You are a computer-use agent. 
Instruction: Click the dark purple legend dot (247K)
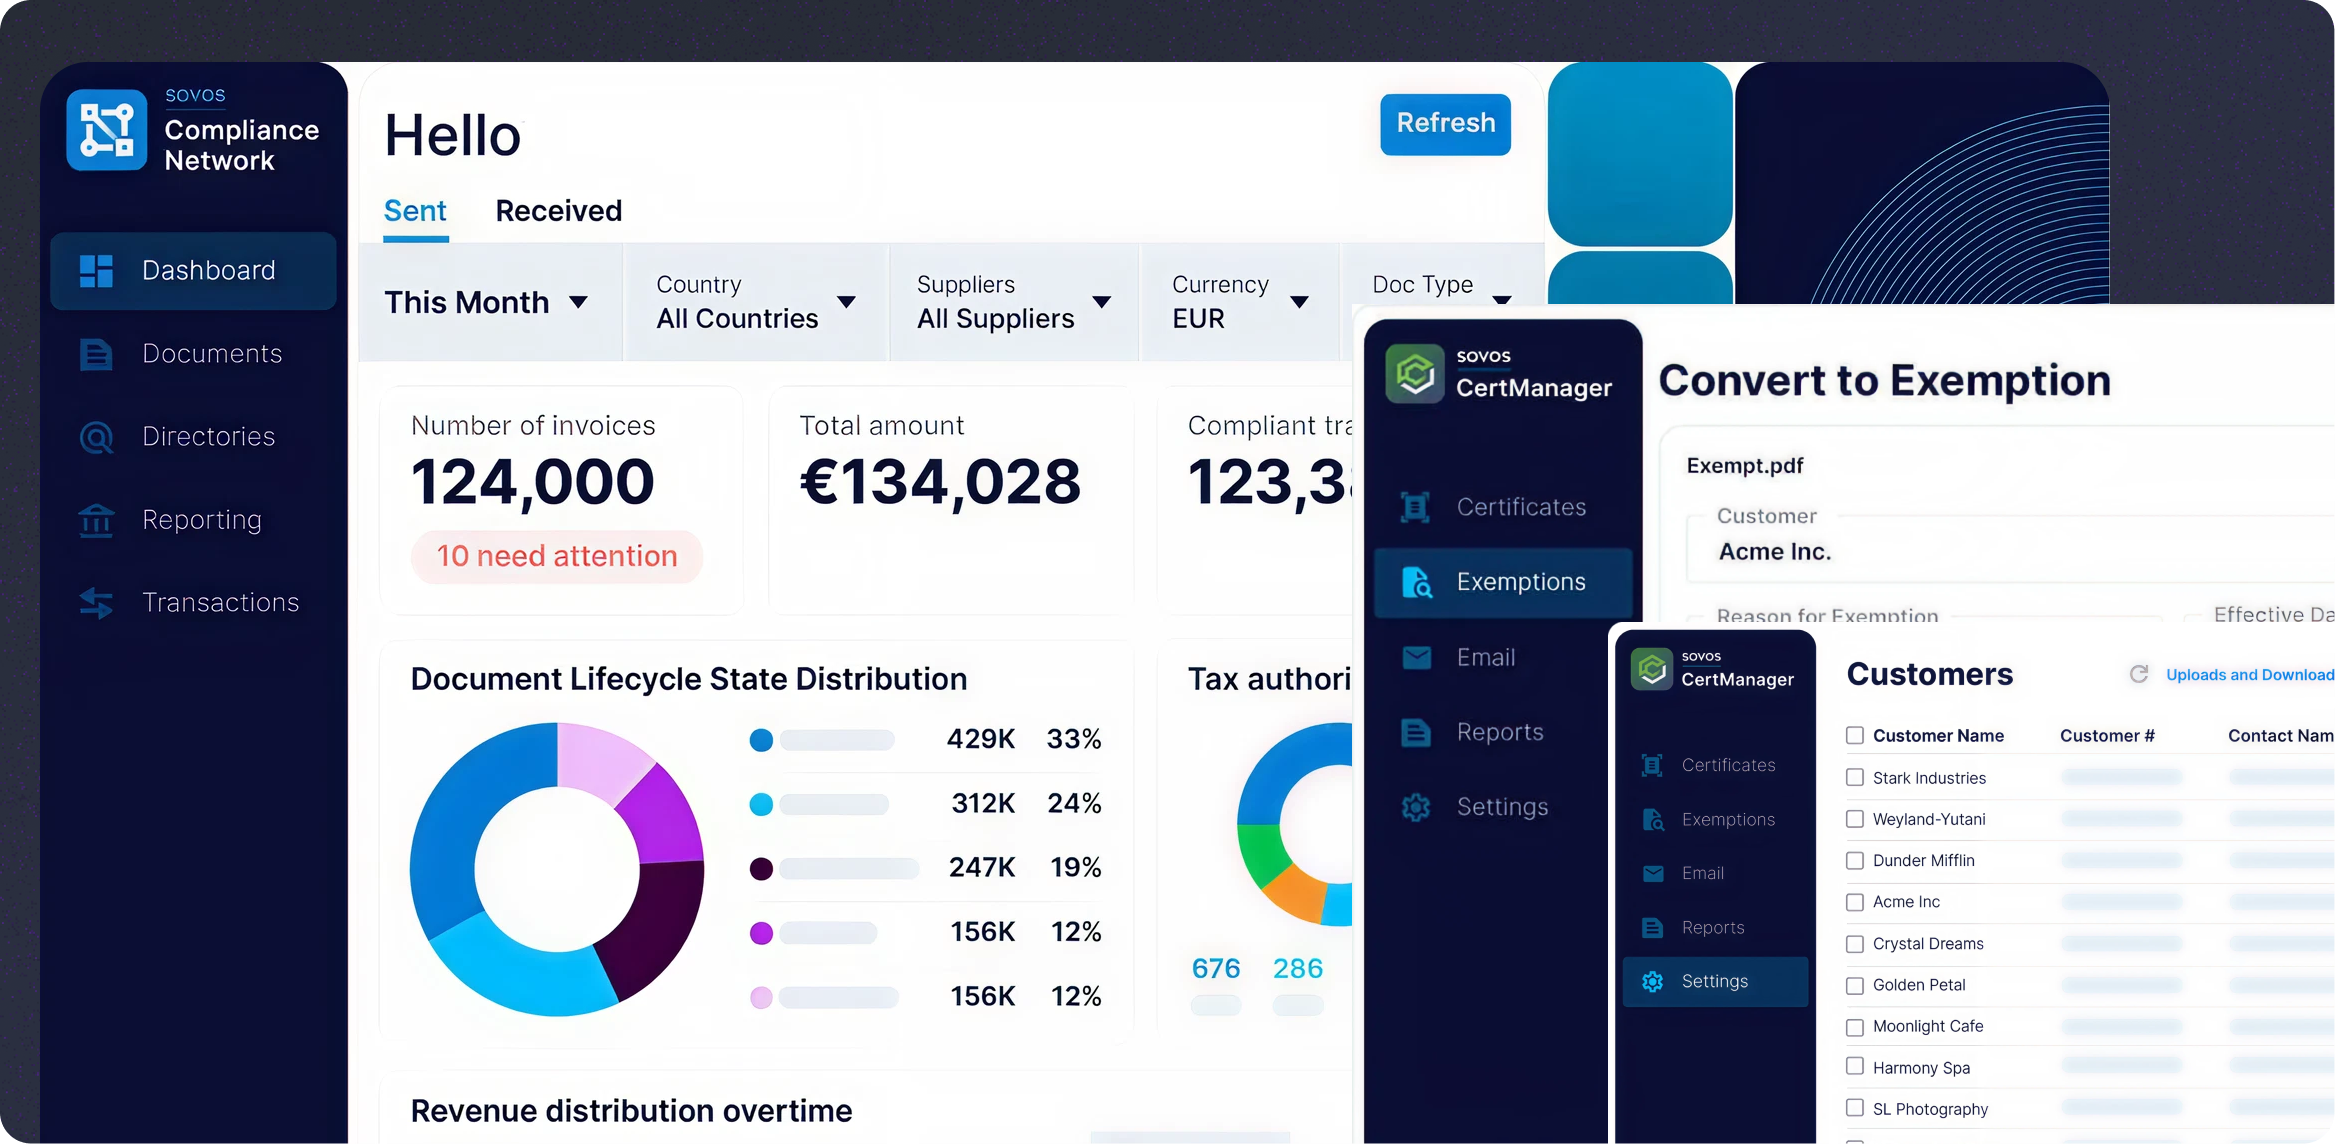(x=761, y=868)
